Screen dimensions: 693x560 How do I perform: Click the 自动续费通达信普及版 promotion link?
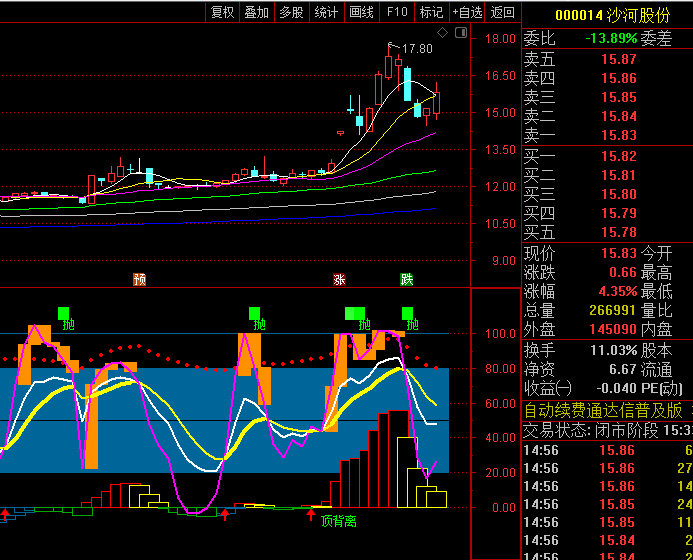pos(603,410)
